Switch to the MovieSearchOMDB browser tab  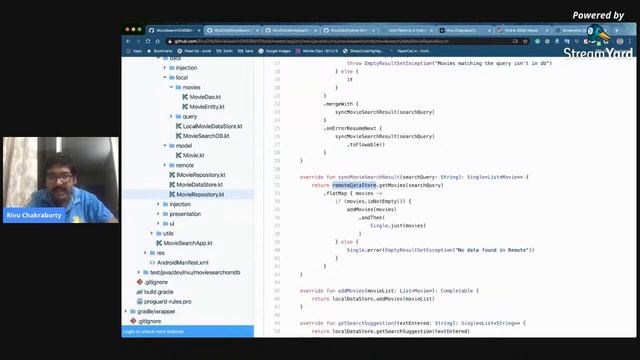[175, 30]
